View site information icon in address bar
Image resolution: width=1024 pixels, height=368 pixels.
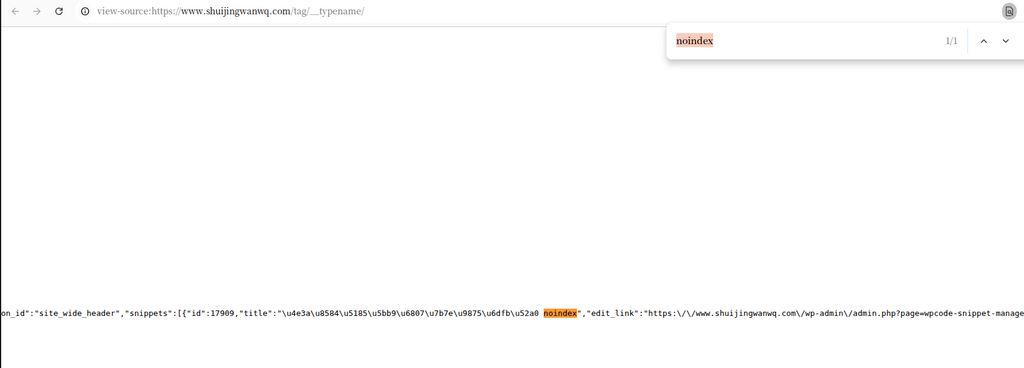pos(85,11)
